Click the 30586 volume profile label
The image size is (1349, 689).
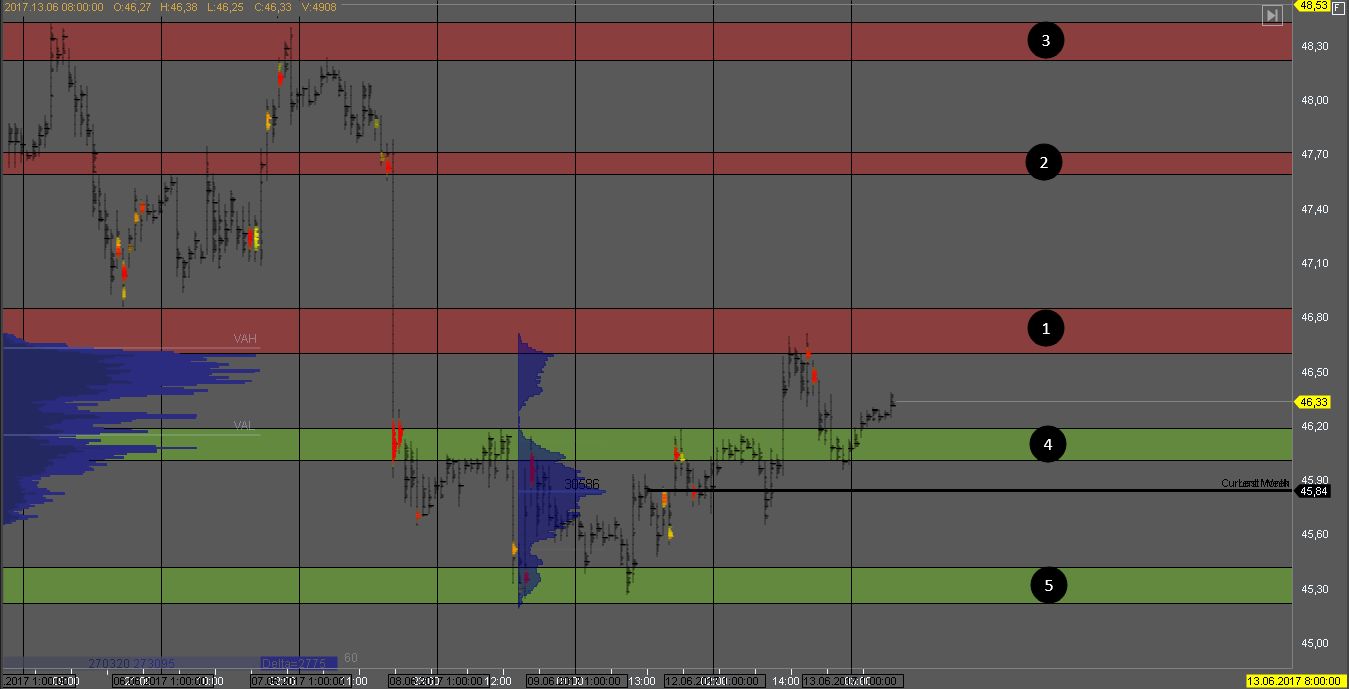click(x=581, y=484)
